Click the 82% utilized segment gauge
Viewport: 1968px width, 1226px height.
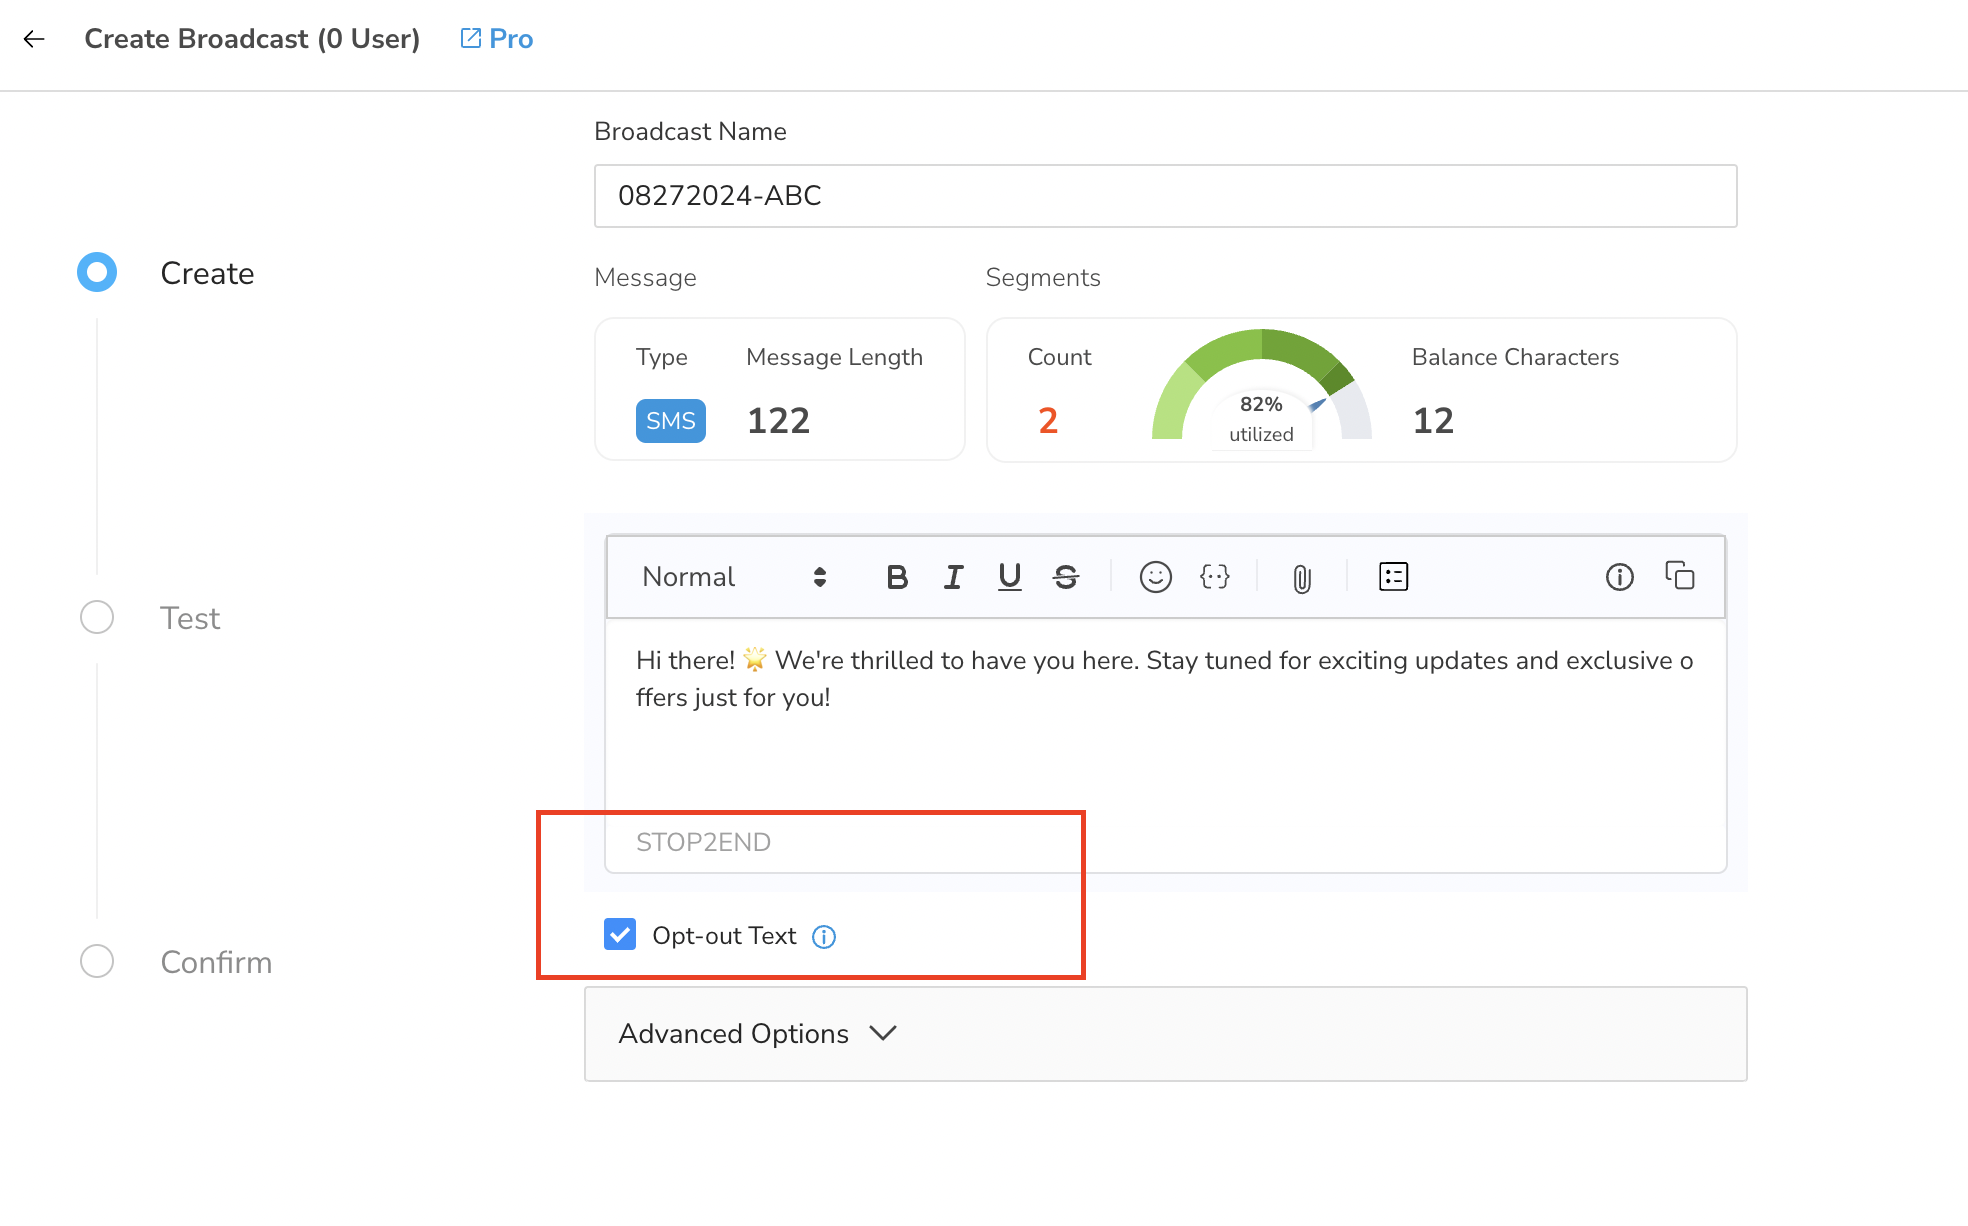(1262, 387)
